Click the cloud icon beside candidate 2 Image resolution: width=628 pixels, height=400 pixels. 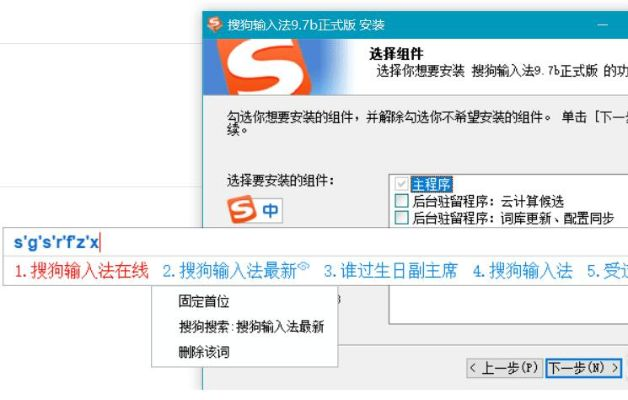[304, 265]
